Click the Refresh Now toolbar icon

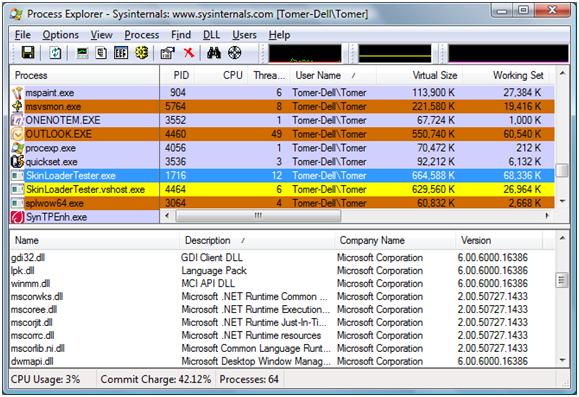pyautogui.click(x=55, y=53)
